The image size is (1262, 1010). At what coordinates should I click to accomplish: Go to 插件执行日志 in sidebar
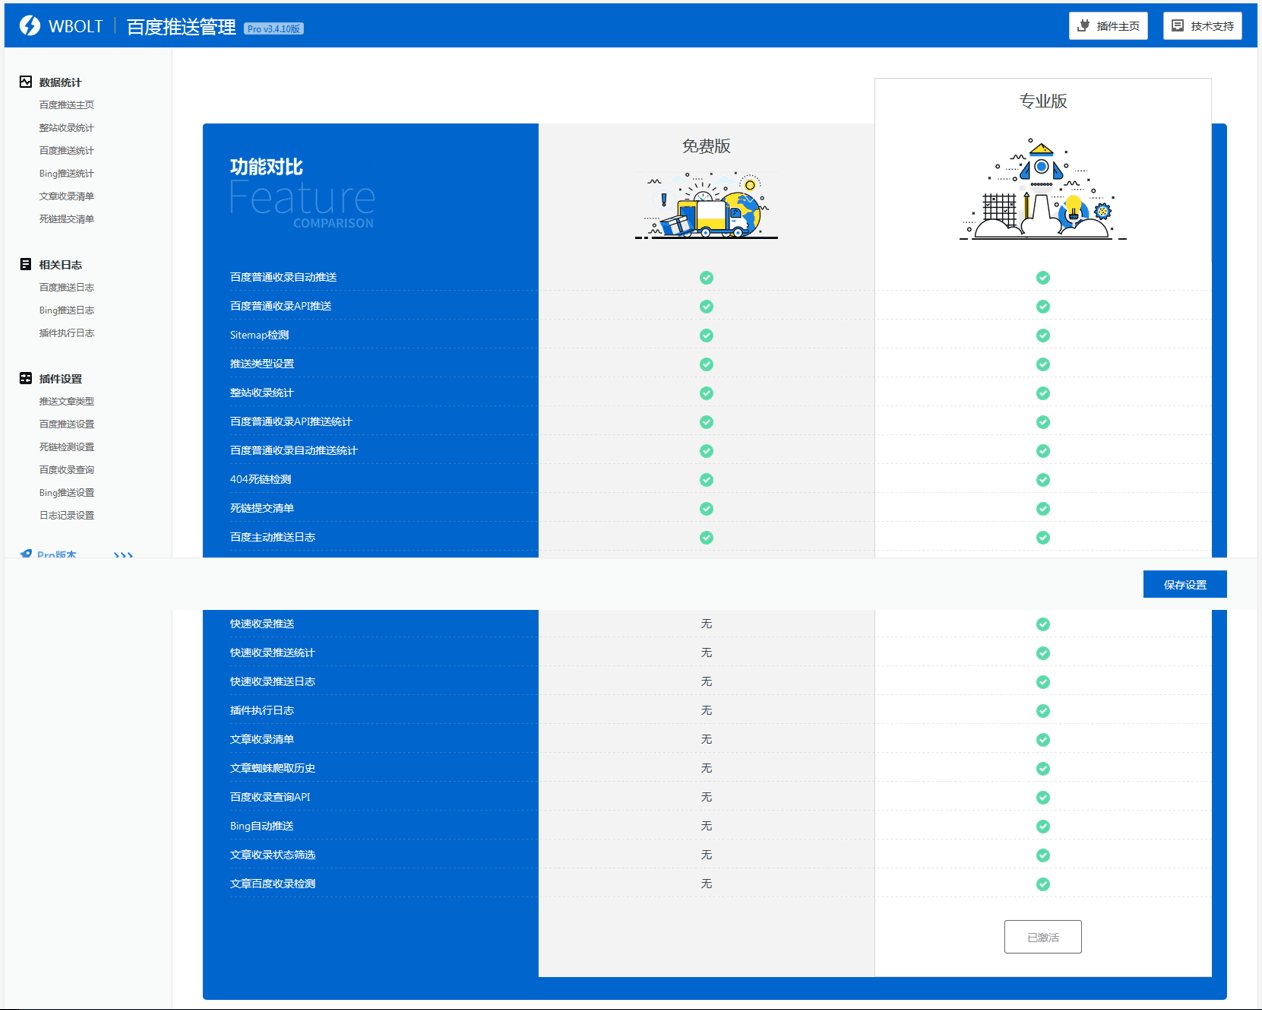tap(66, 333)
